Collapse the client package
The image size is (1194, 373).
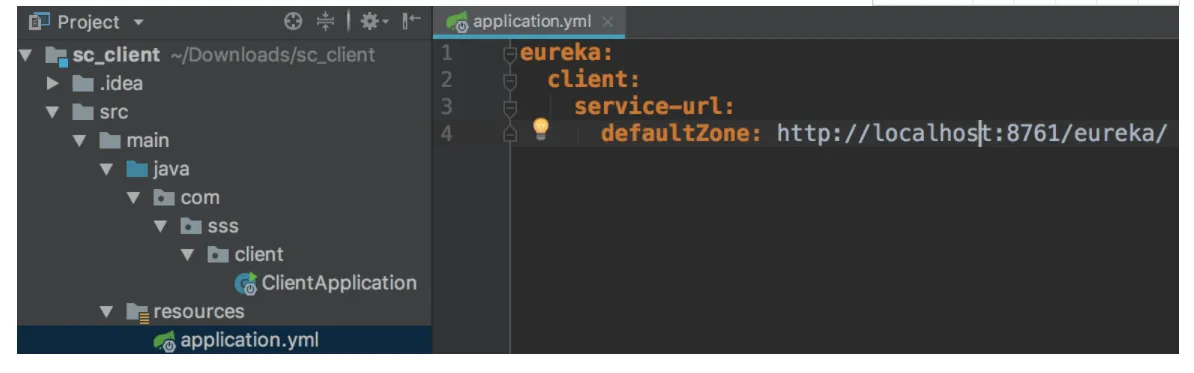(x=188, y=254)
